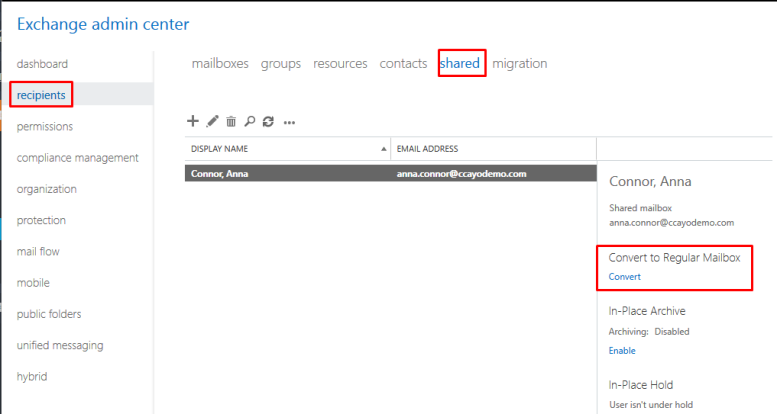Click the email address in the details pane
Screen dimensions: 777x414
(671, 223)
